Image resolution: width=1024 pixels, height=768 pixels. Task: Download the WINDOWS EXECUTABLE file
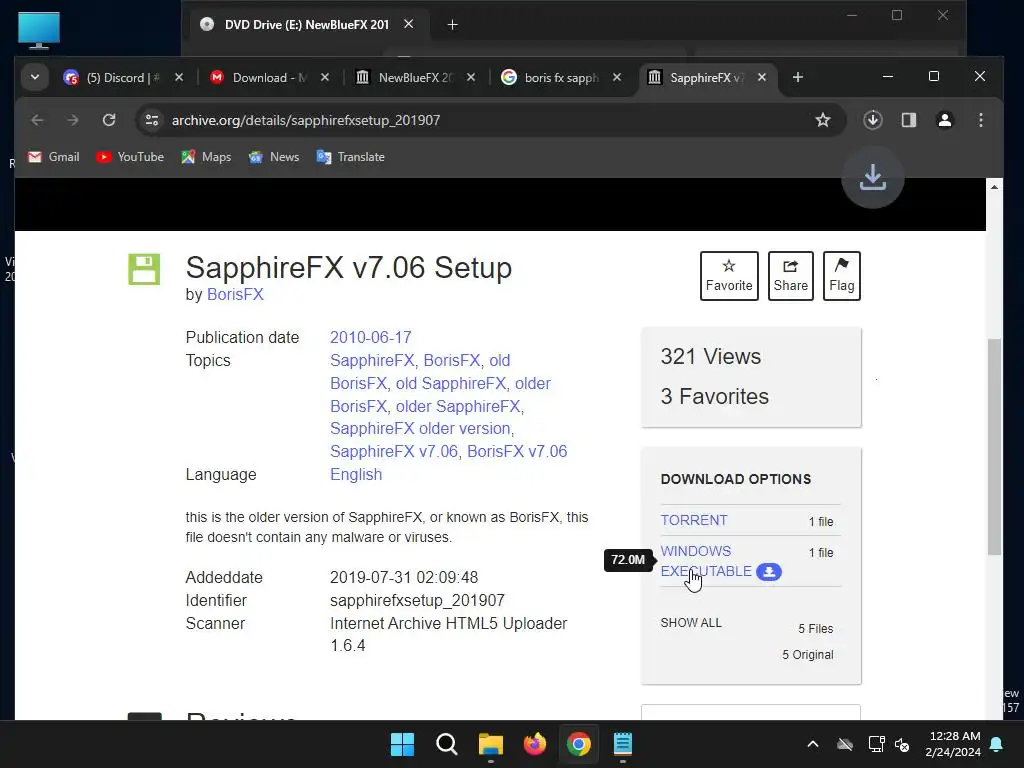(706, 561)
